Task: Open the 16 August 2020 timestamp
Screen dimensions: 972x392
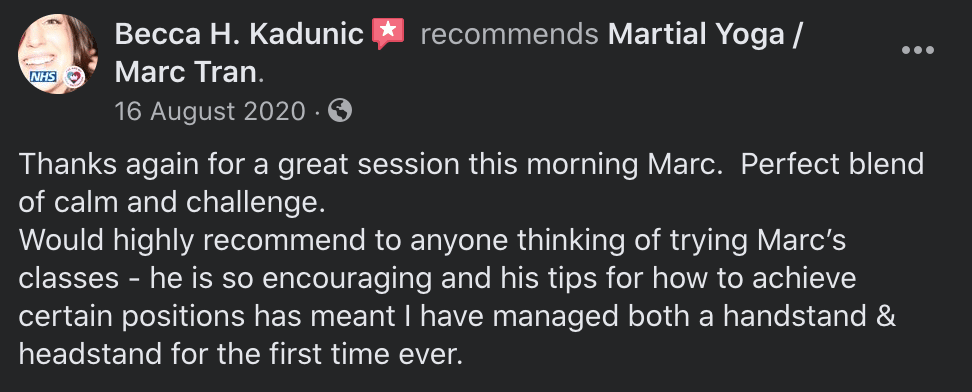Action: click(210, 112)
